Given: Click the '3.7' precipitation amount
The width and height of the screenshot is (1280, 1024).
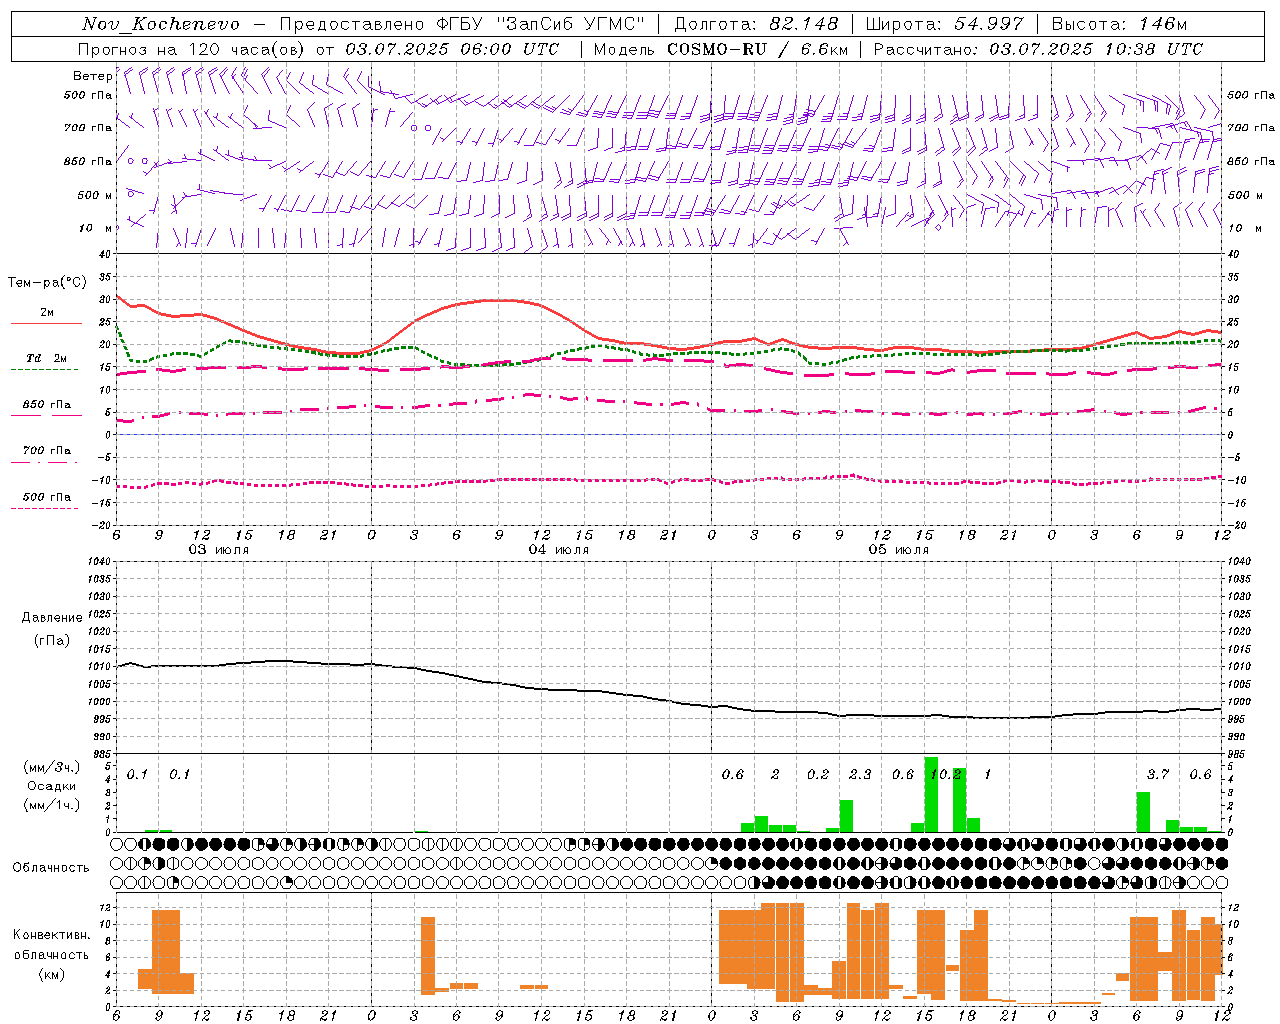Looking at the screenshot, I should coord(1158,775).
